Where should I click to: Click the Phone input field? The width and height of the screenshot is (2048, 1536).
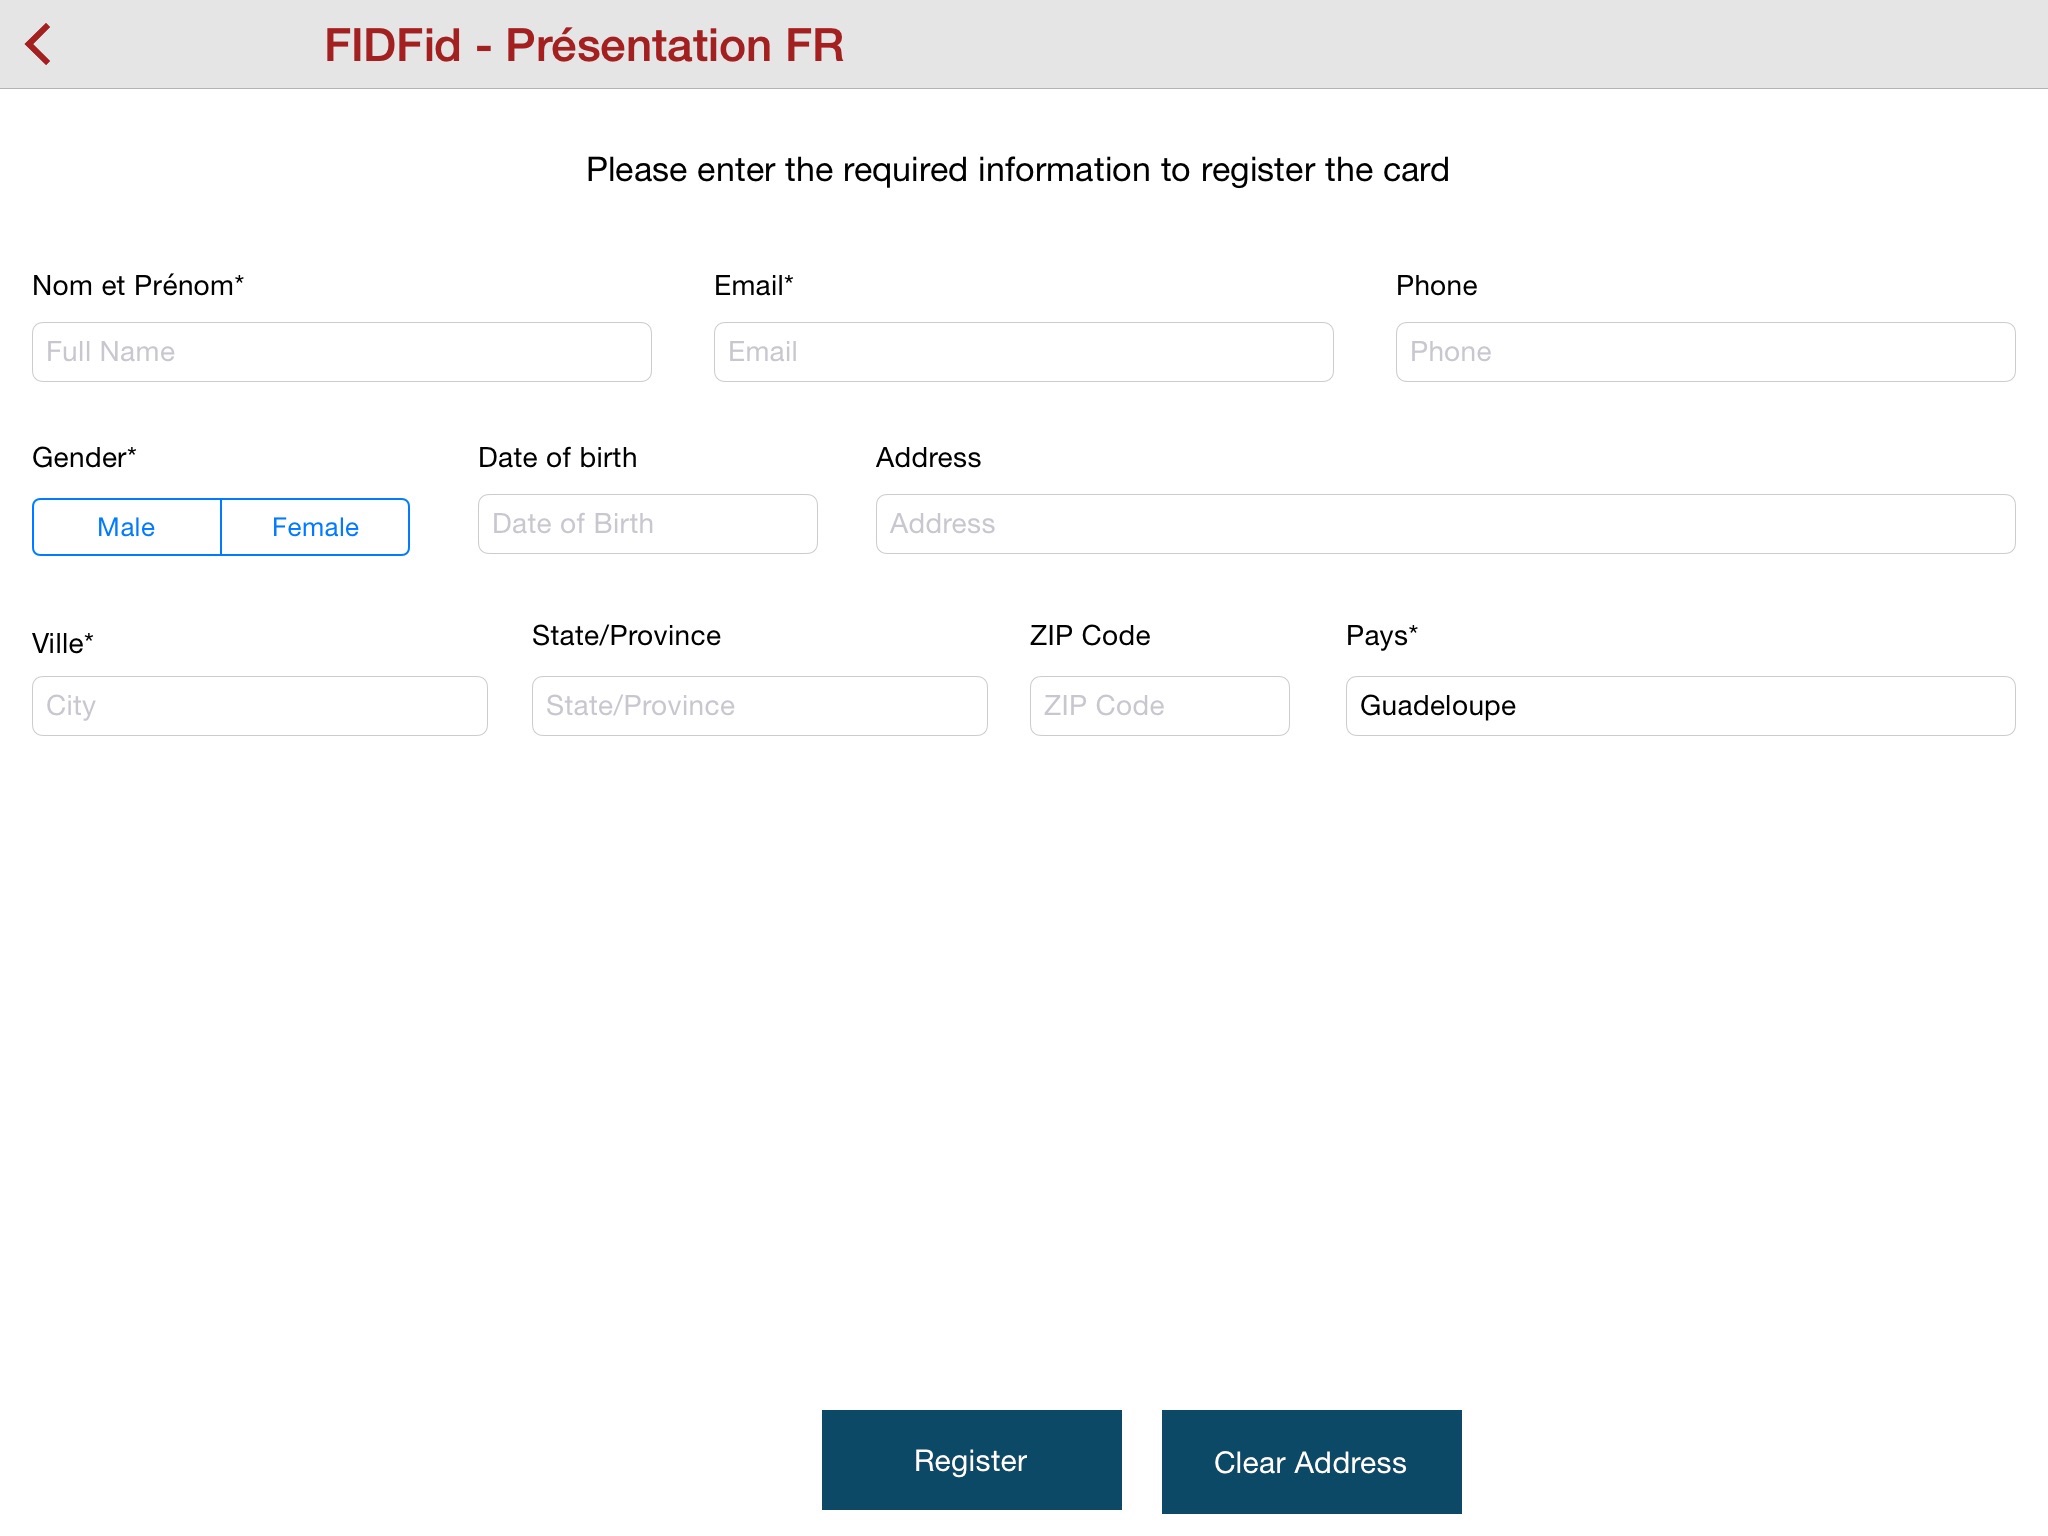pos(1703,352)
